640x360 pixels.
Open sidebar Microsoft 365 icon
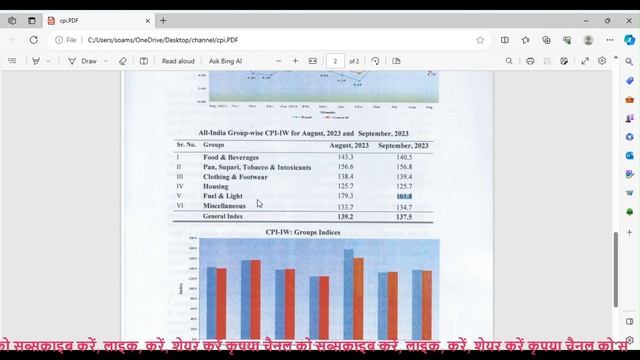point(629,137)
